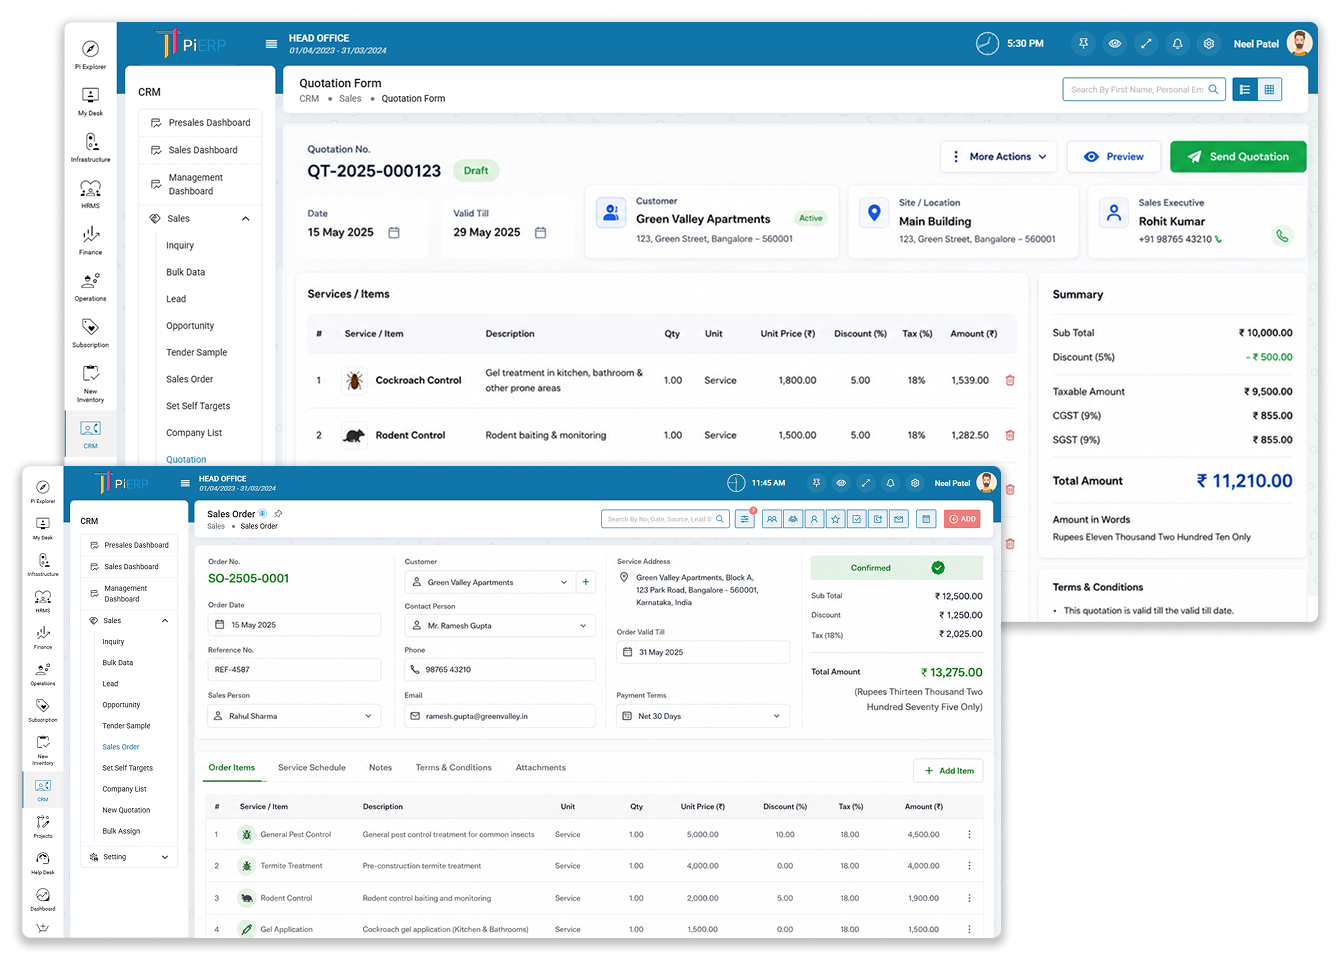Open My Desk in Quotation window sidebar
The image size is (1340, 960).
90,101
